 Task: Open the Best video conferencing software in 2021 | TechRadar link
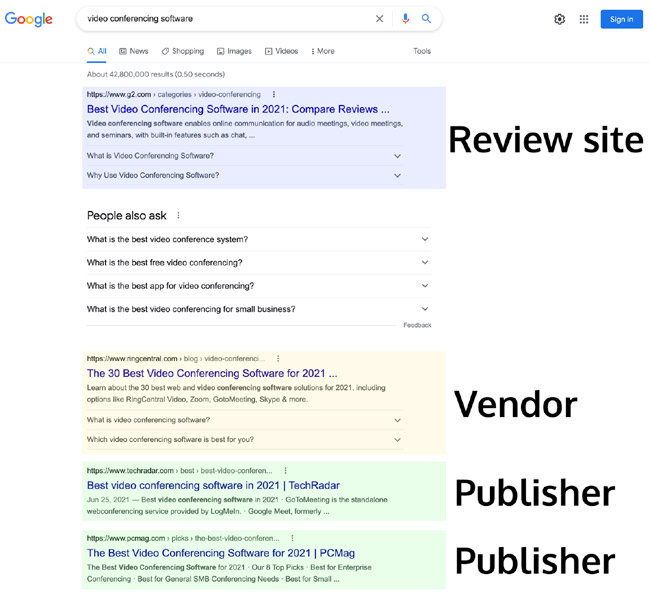(x=213, y=485)
